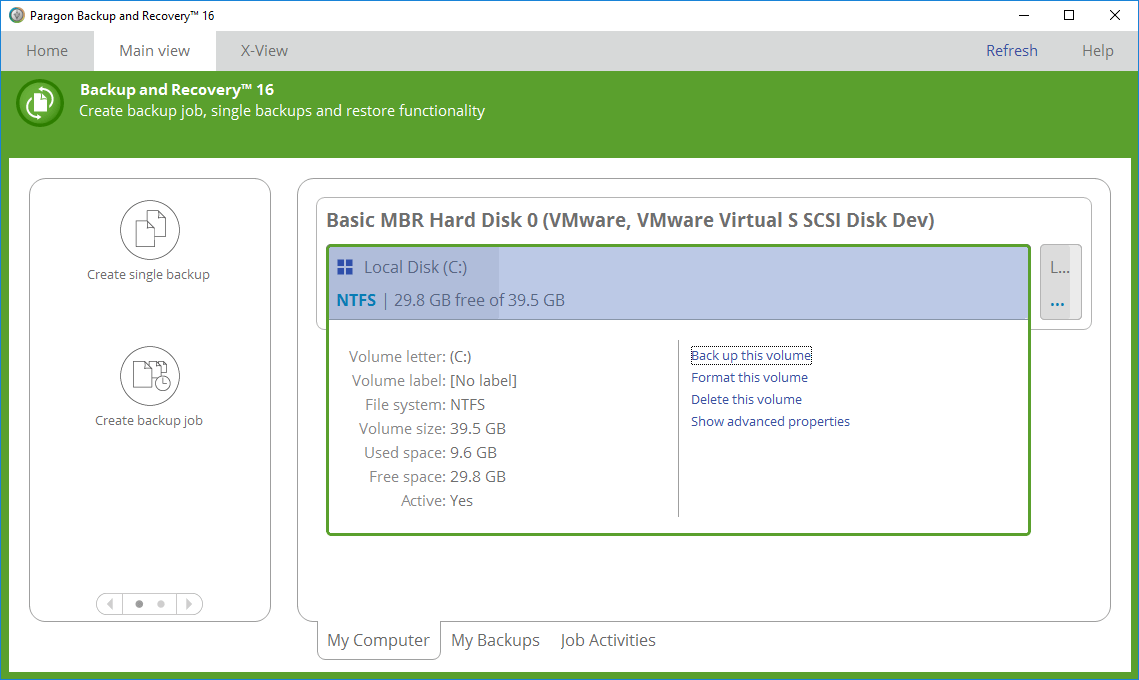Minimize the Paragon window
Image resolution: width=1139 pixels, height=680 pixels.
1024,15
